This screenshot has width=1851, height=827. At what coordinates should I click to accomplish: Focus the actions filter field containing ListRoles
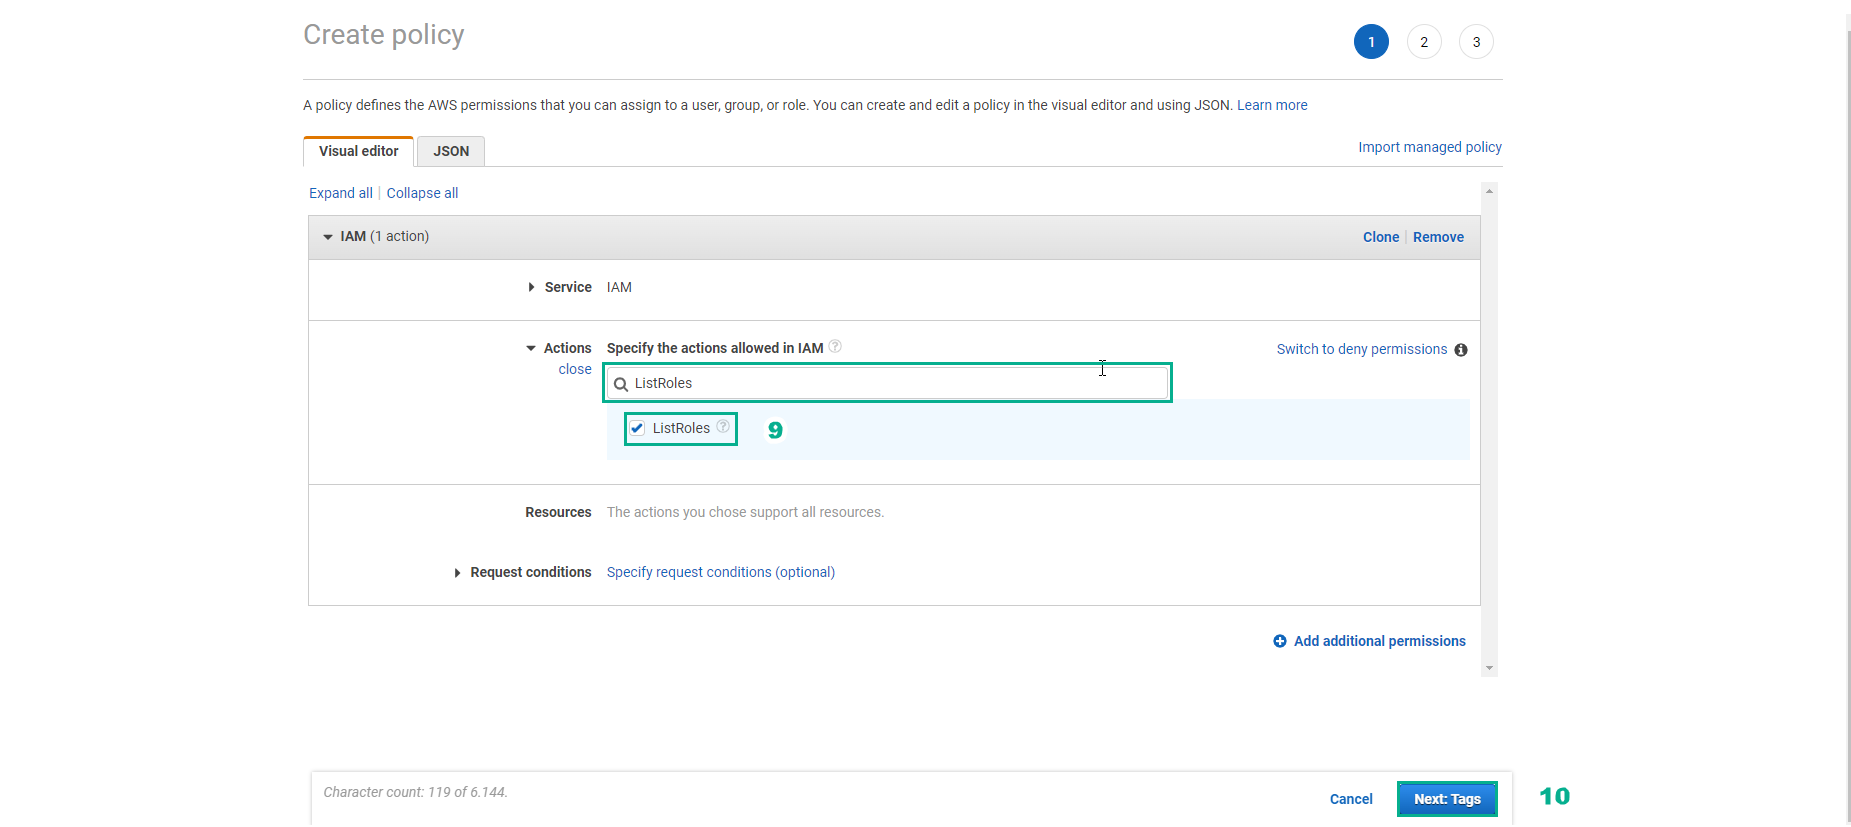click(x=887, y=383)
